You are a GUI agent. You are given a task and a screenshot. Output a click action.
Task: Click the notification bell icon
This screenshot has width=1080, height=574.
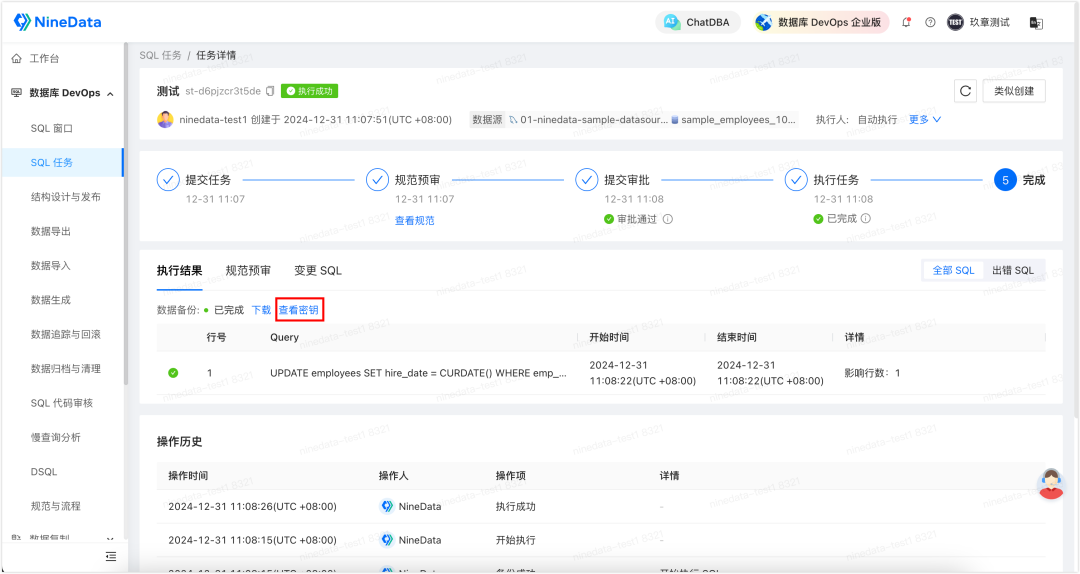(x=906, y=22)
